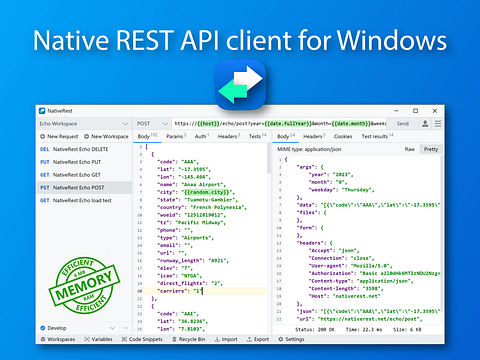Open Settings with the gear icon
The image size is (480, 360).
tap(281, 339)
